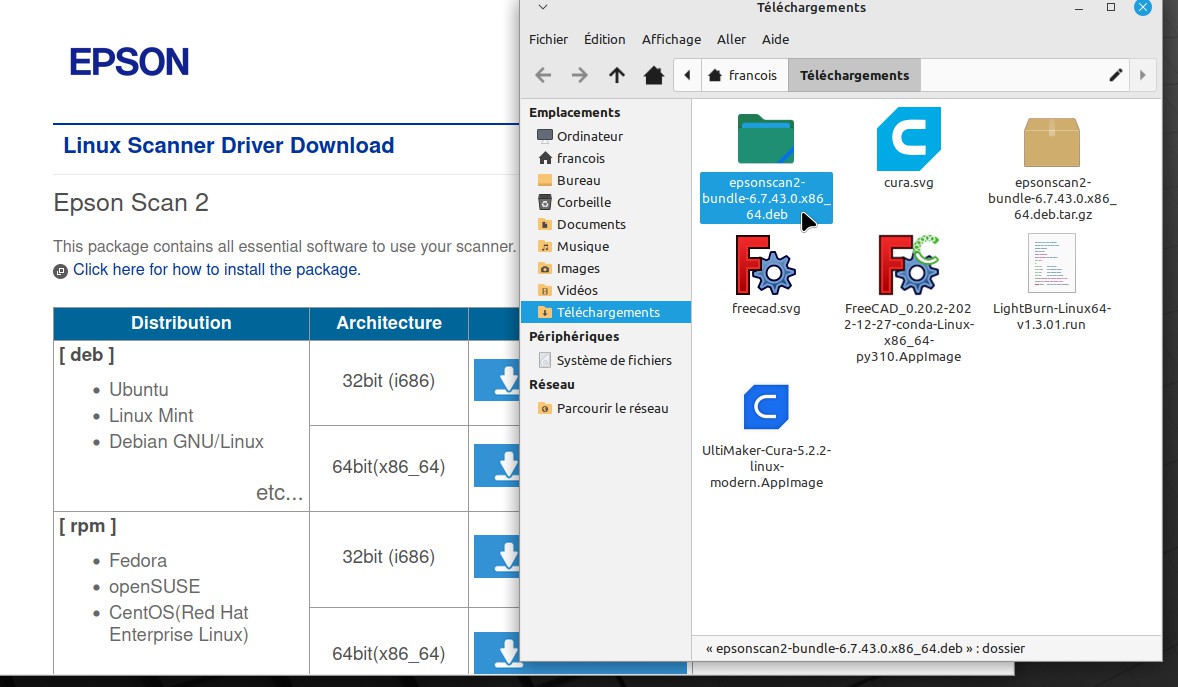The image size is (1178, 687).
Task: Click the EPSON logo on the web page
Action: click(x=129, y=62)
